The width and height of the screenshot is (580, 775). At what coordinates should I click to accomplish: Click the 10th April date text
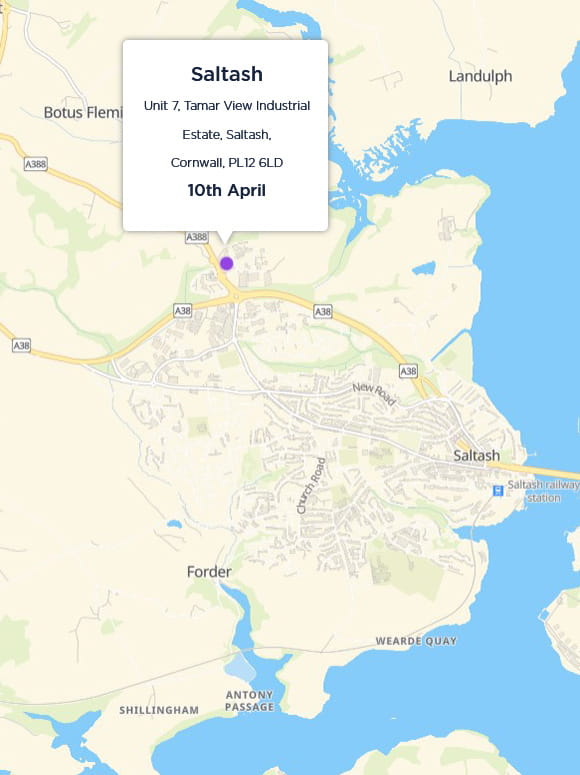[226, 190]
